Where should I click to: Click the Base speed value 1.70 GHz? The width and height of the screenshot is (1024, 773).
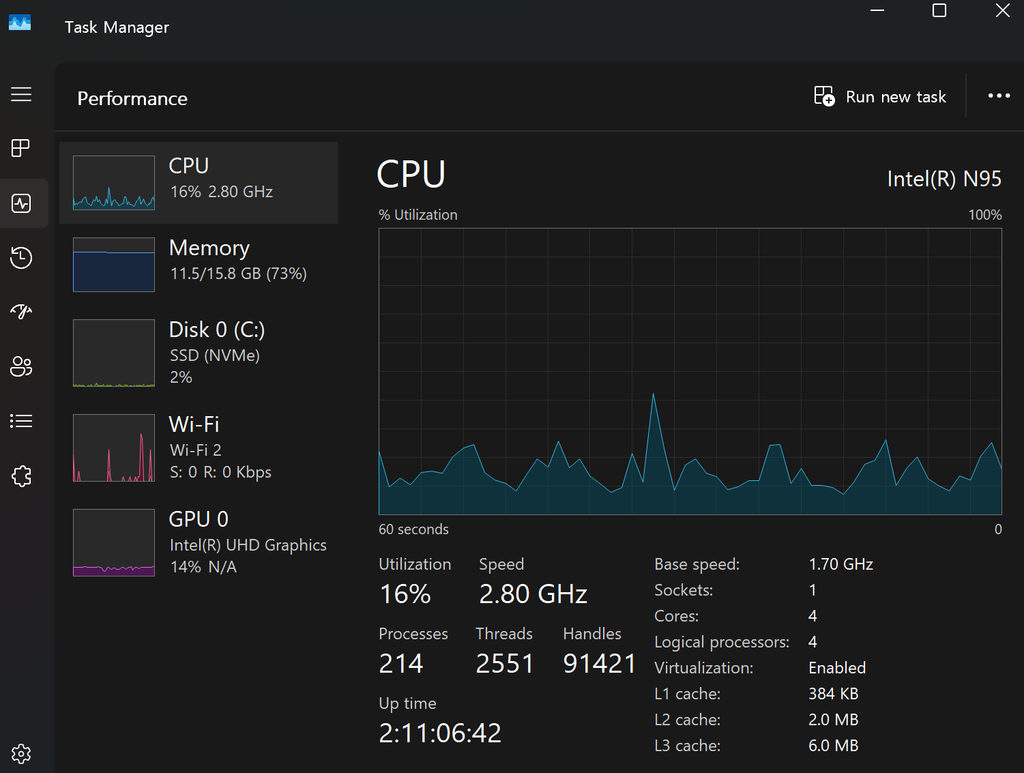(x=840, y=564)
